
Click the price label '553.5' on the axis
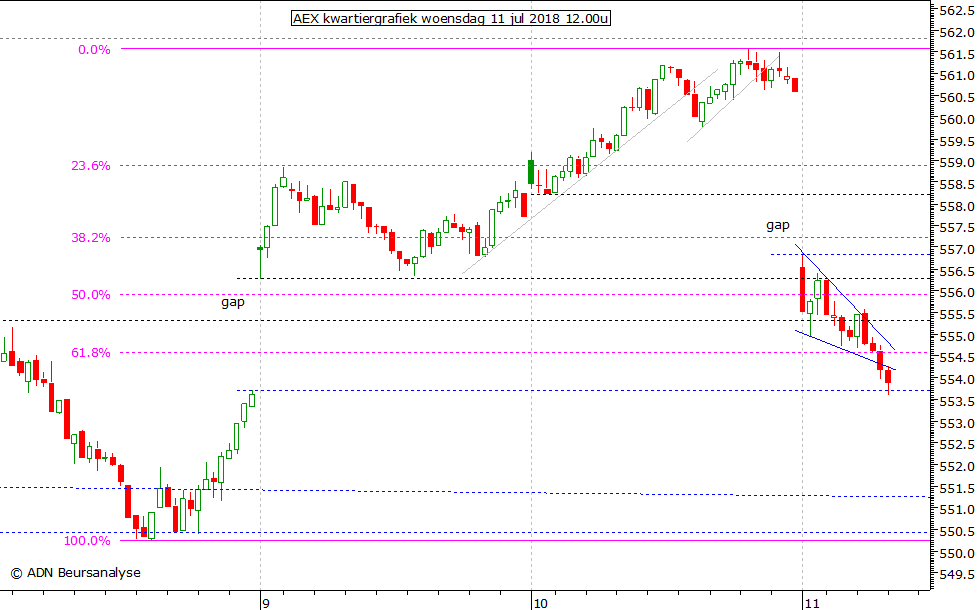point(957,401)
